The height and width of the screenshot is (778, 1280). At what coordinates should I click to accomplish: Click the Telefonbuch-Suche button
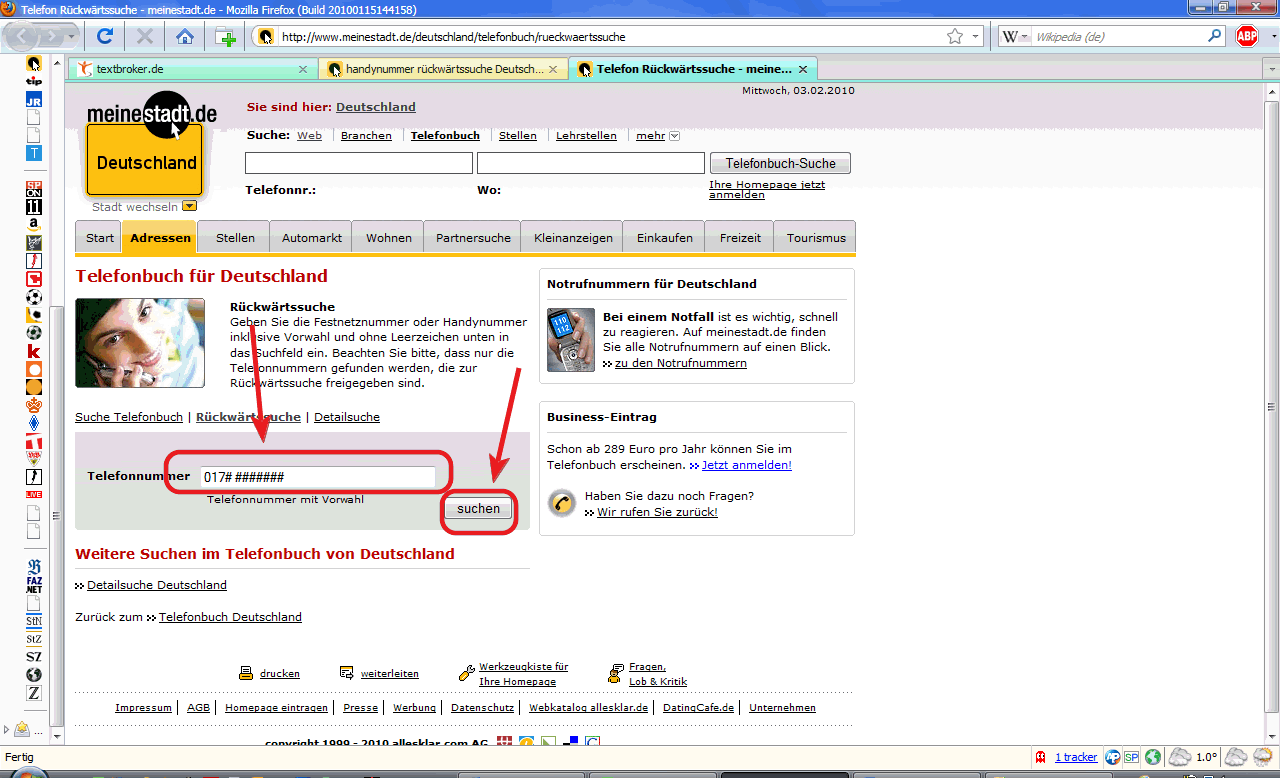(x=780, y=163)
